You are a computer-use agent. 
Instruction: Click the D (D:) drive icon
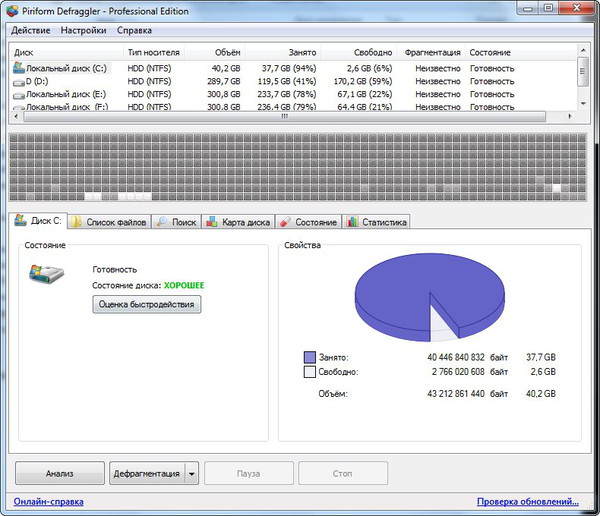[x=19, y=81]
